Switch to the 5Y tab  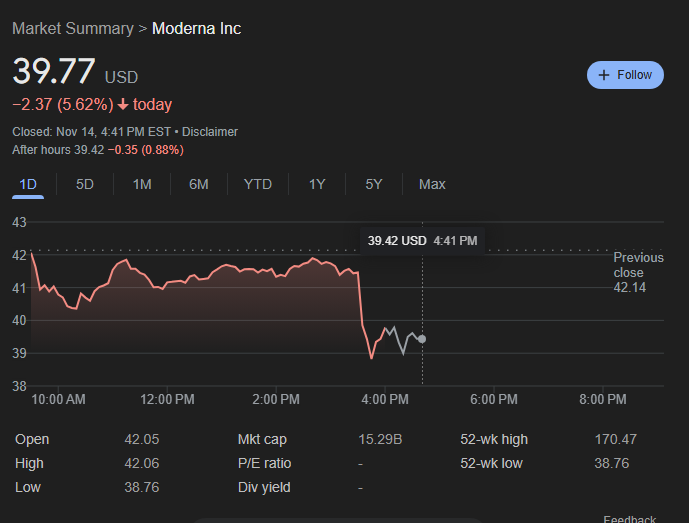pyautogui.click(x=374, y=184)
